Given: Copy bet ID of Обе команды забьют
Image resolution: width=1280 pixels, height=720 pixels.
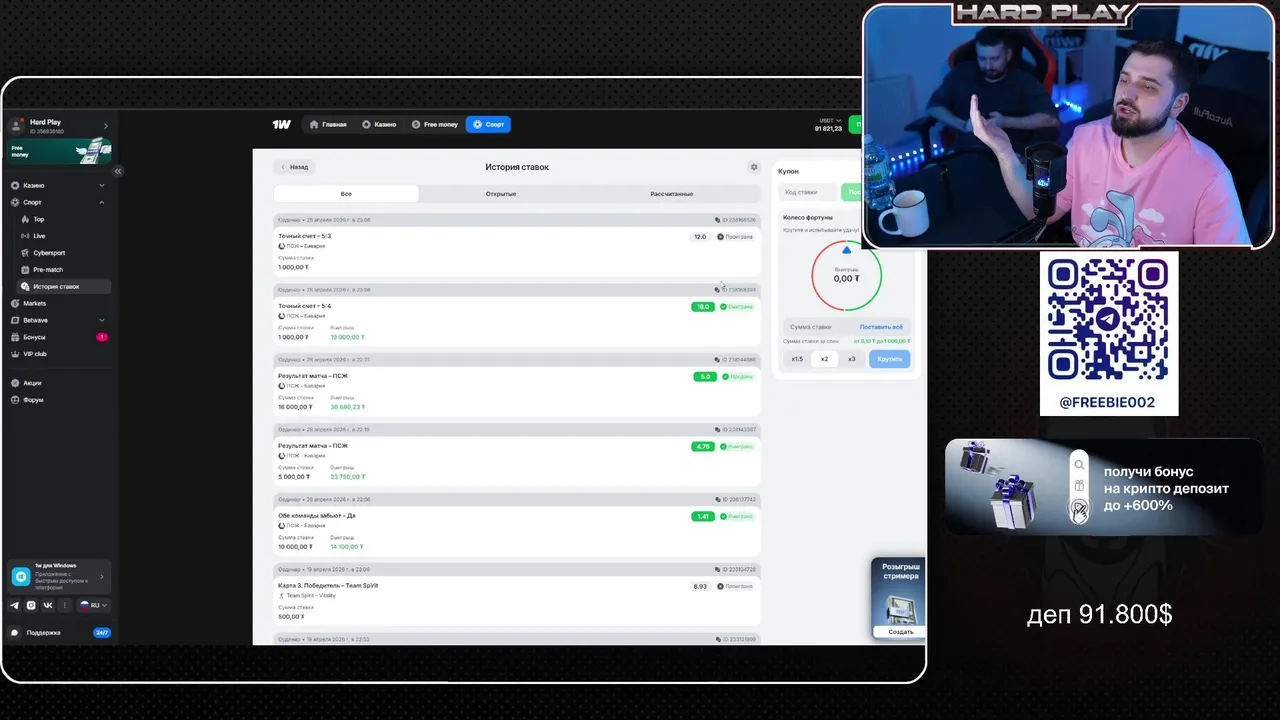Looking at the screenshot, I should tap(717, 500).
